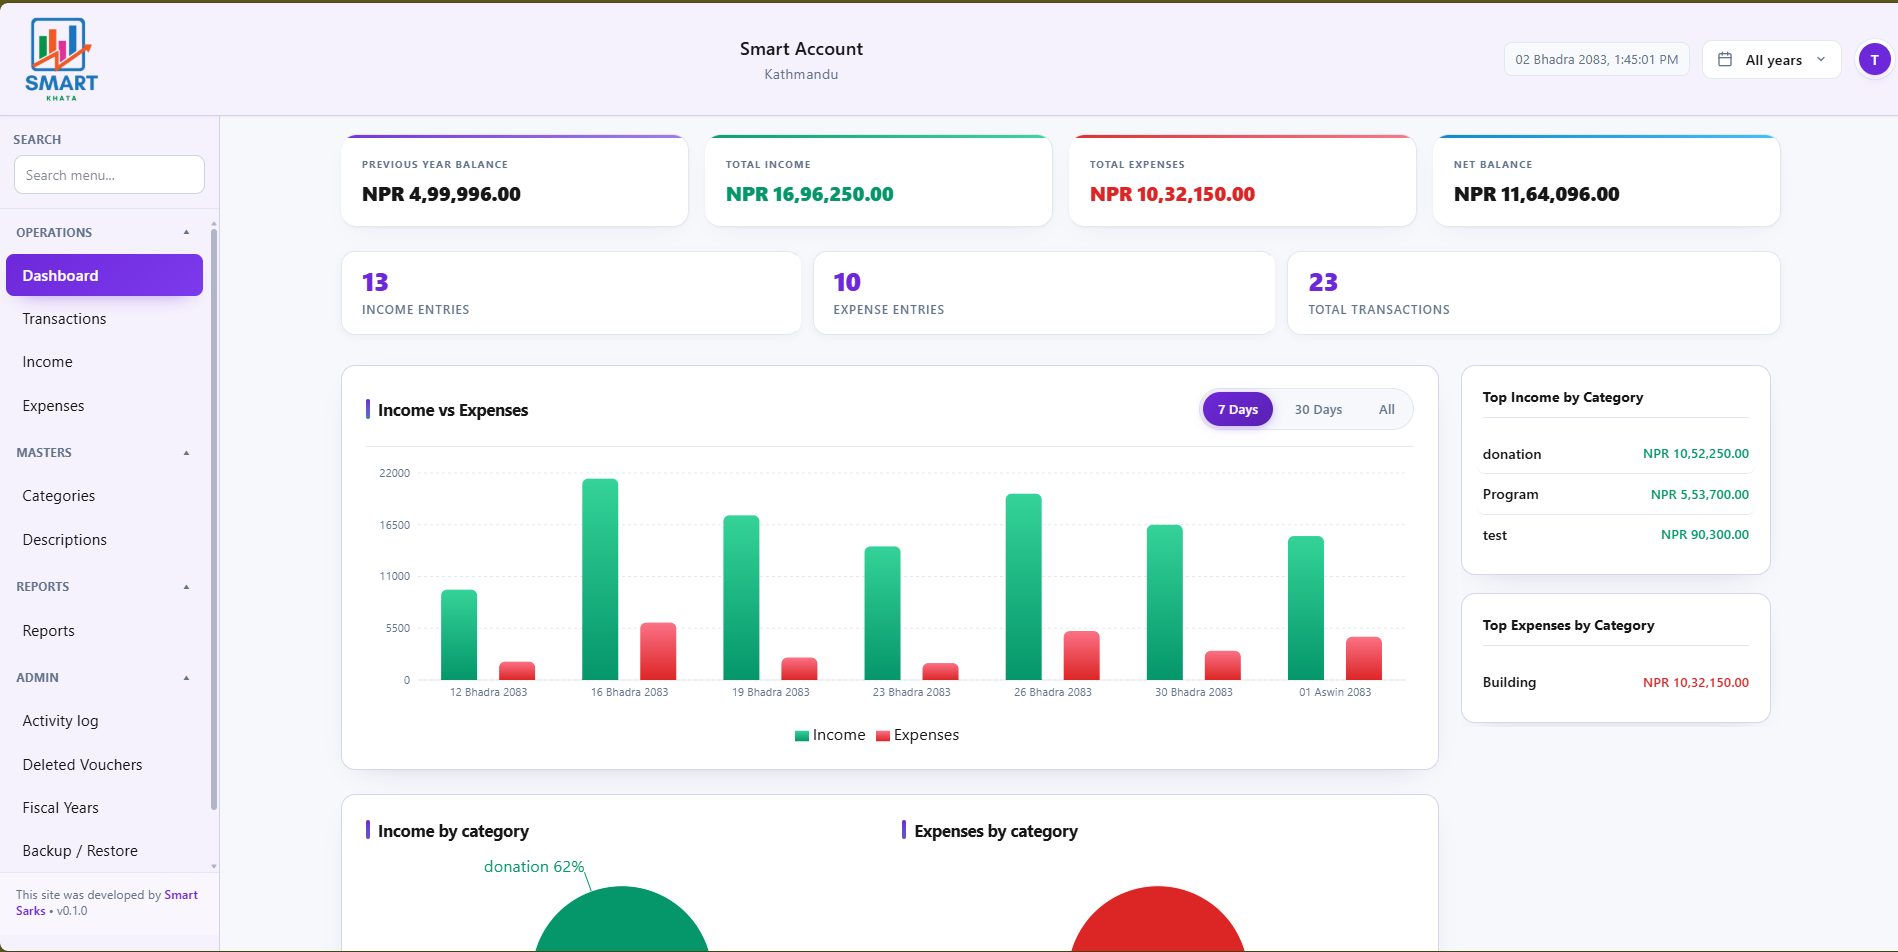Click the sidebar vertical scrollbar
The height and width of the screenshot is (952, 1898).
point(214,520)
